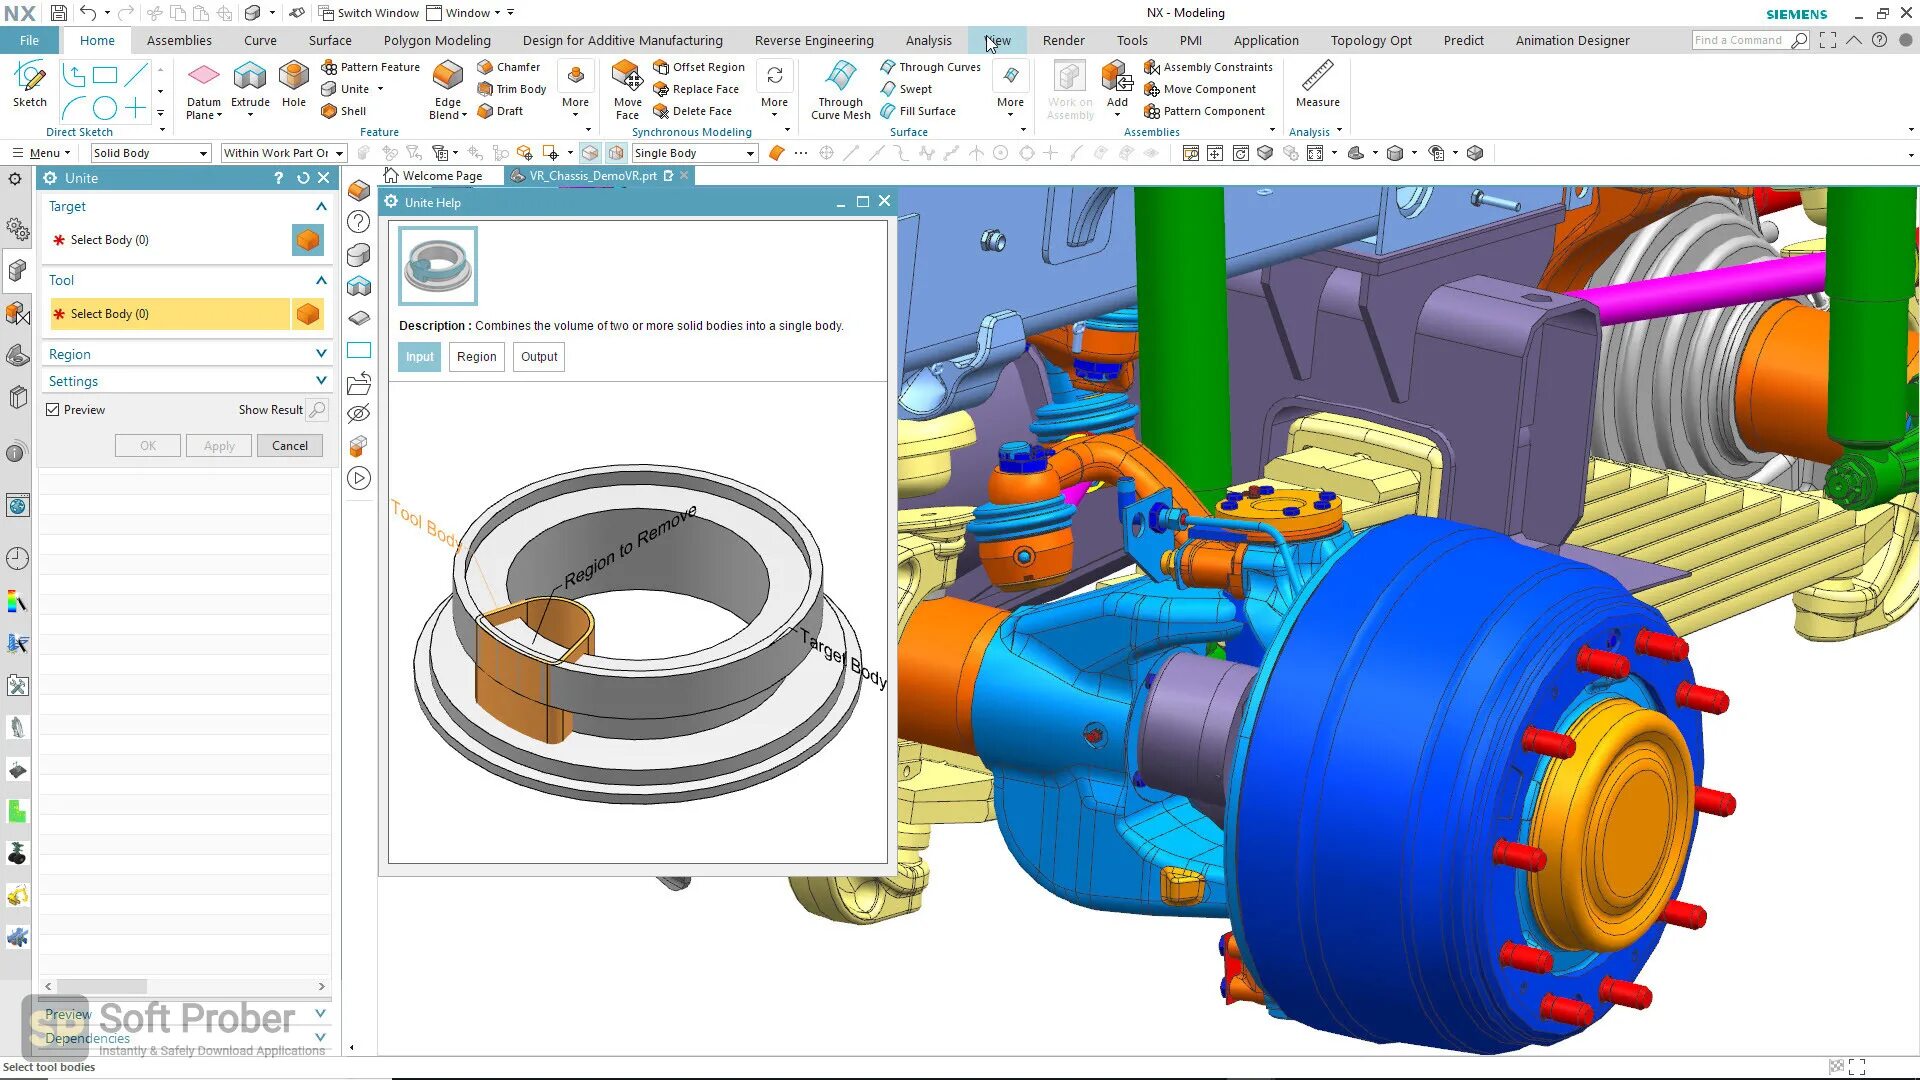This screenshot has height=1080, width=1920.
Task: Click the Cancel button in Unite dialog
Action: [x=290, y=446]
